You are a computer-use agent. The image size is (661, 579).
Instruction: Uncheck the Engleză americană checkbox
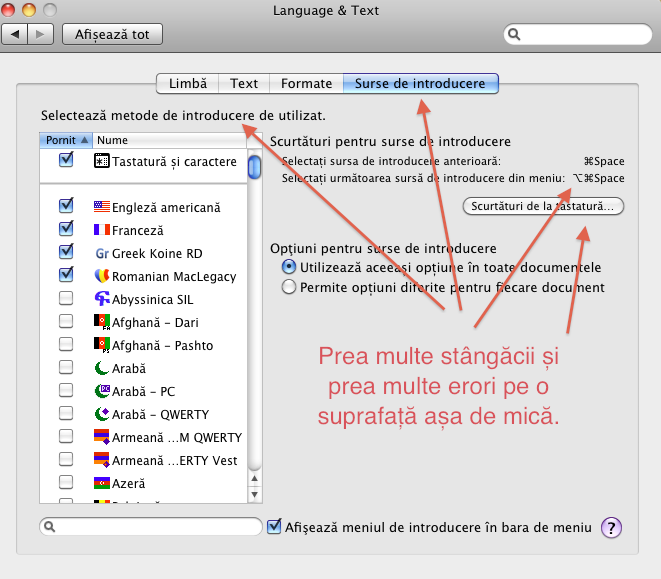coord(66,205)
